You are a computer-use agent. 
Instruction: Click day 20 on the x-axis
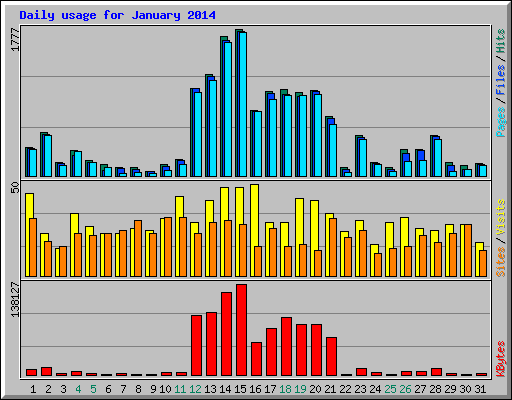pos(315,389)
